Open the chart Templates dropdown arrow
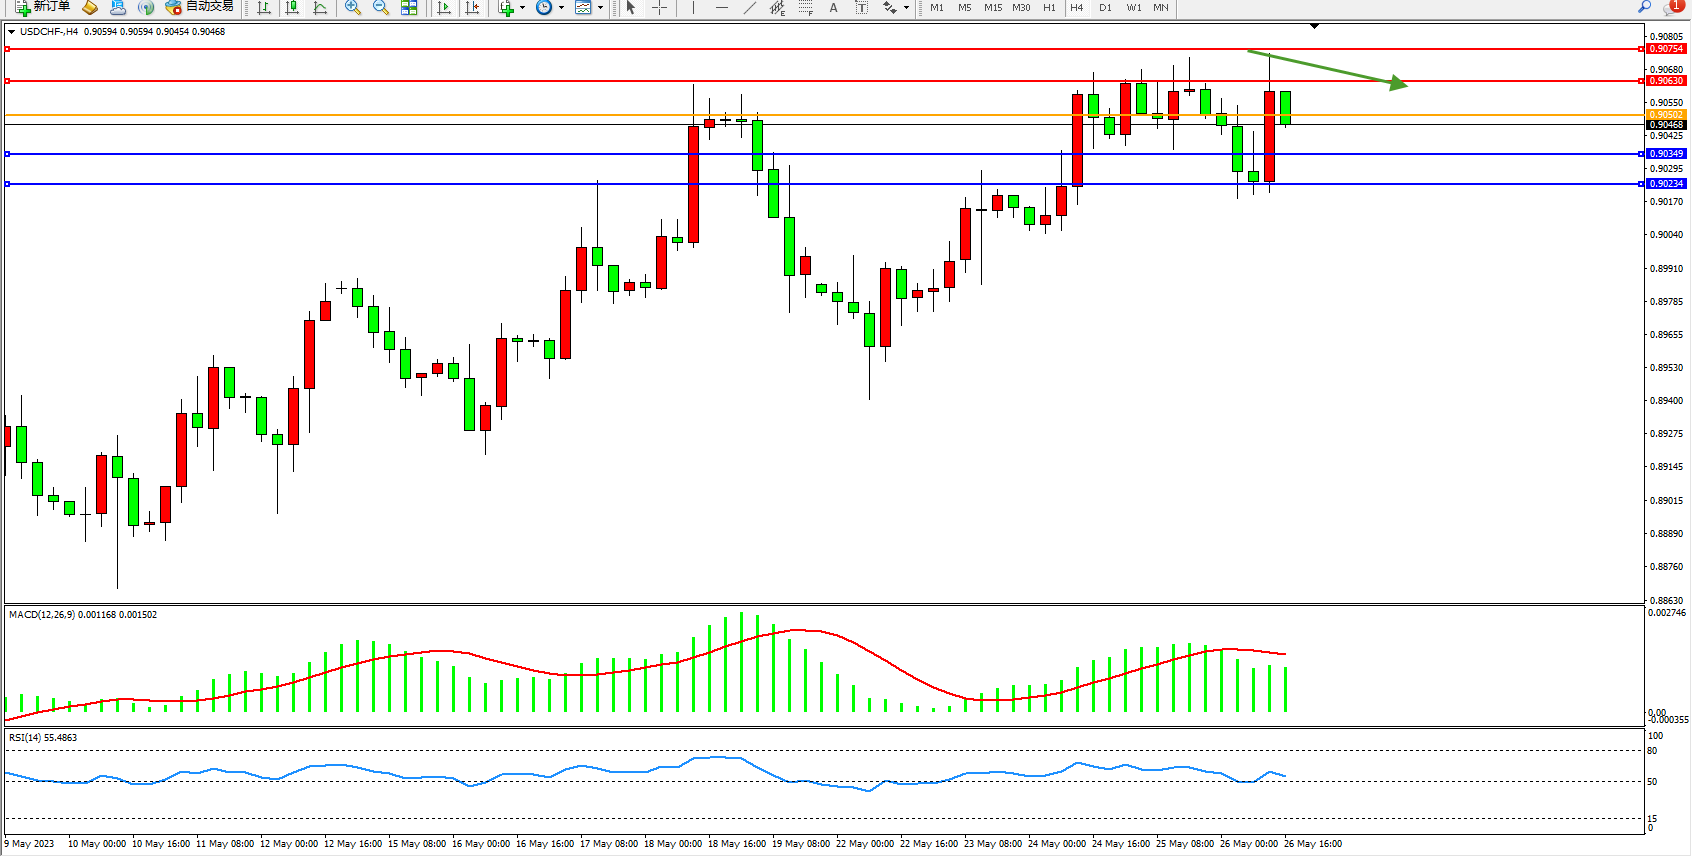 coord(600,8)
